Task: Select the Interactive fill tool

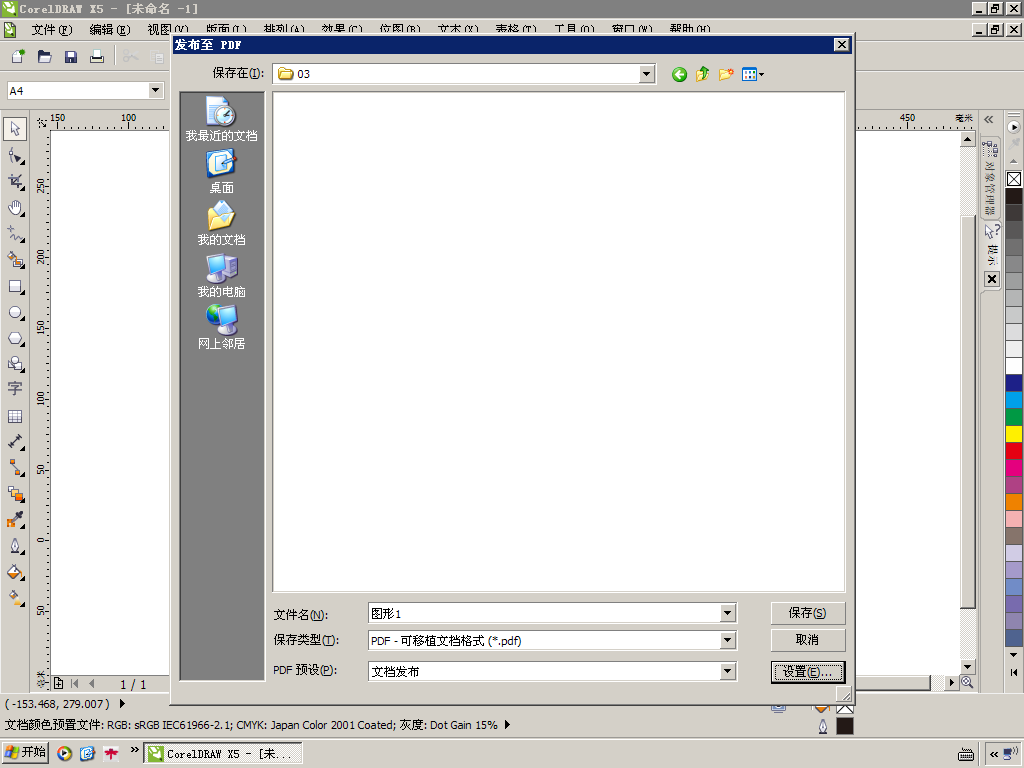Action: click(15, 598)
